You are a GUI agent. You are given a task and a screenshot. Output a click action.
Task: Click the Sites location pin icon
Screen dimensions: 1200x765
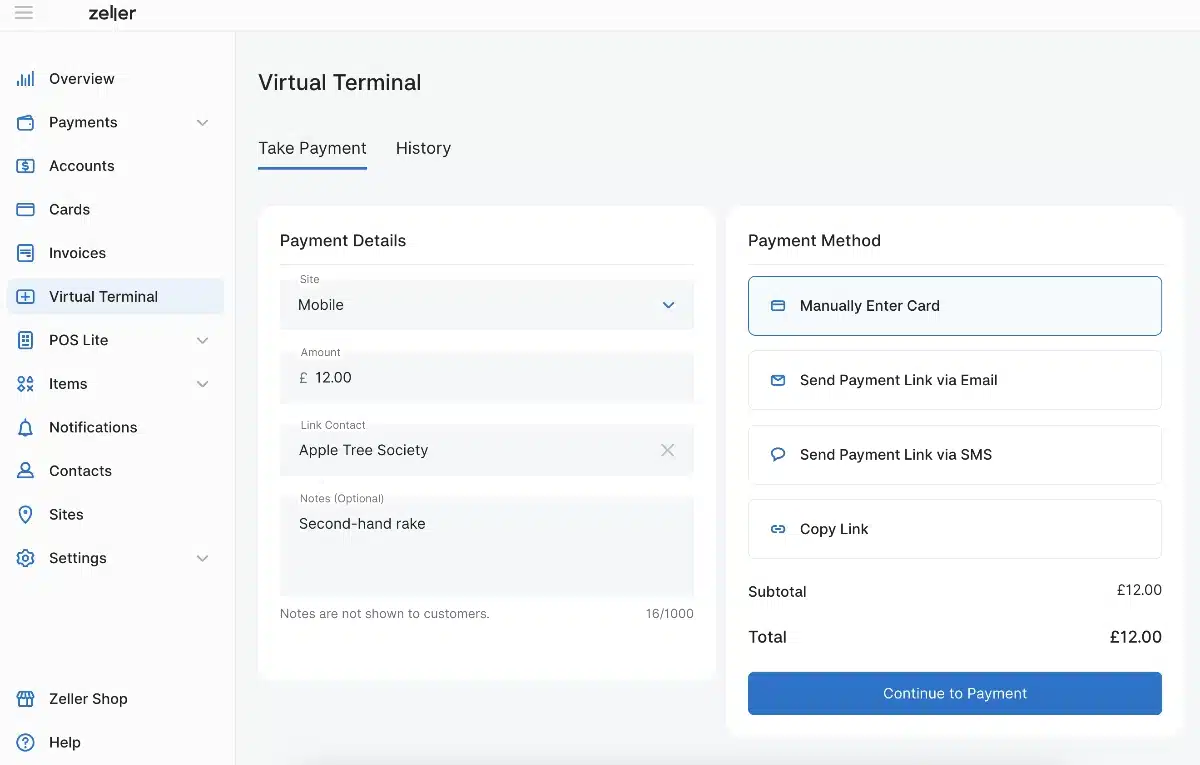click(26, 514)
